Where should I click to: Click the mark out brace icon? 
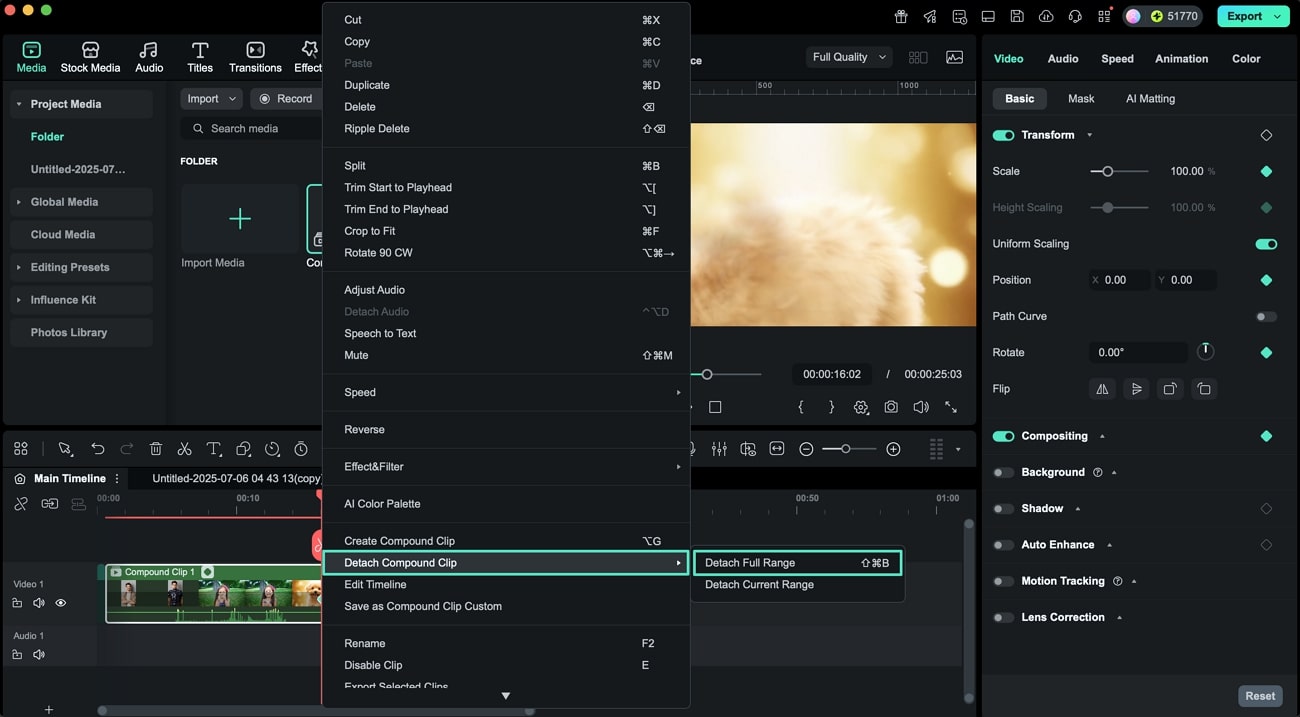831,407
